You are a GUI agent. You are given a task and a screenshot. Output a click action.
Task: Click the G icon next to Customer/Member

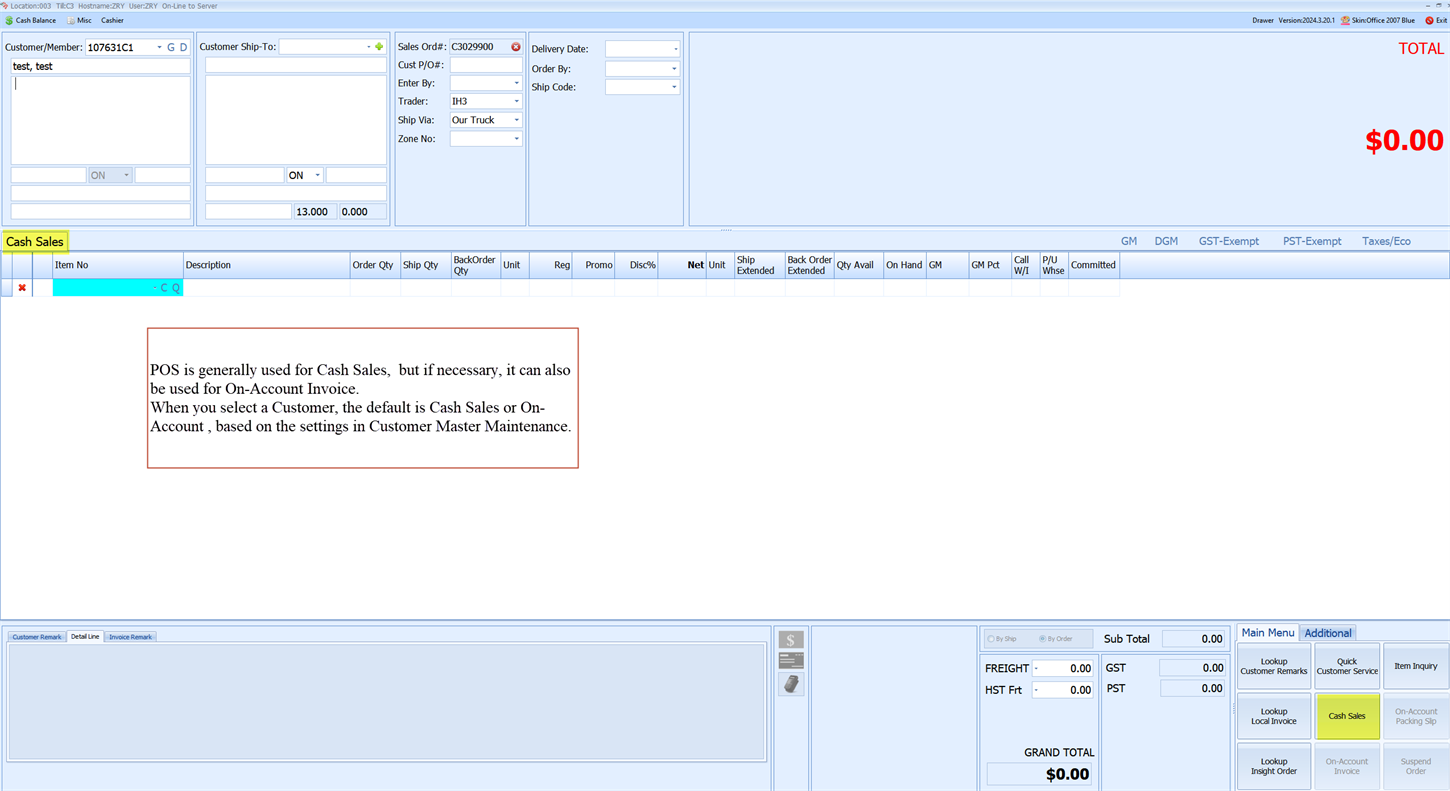click(x=171, y=47)
